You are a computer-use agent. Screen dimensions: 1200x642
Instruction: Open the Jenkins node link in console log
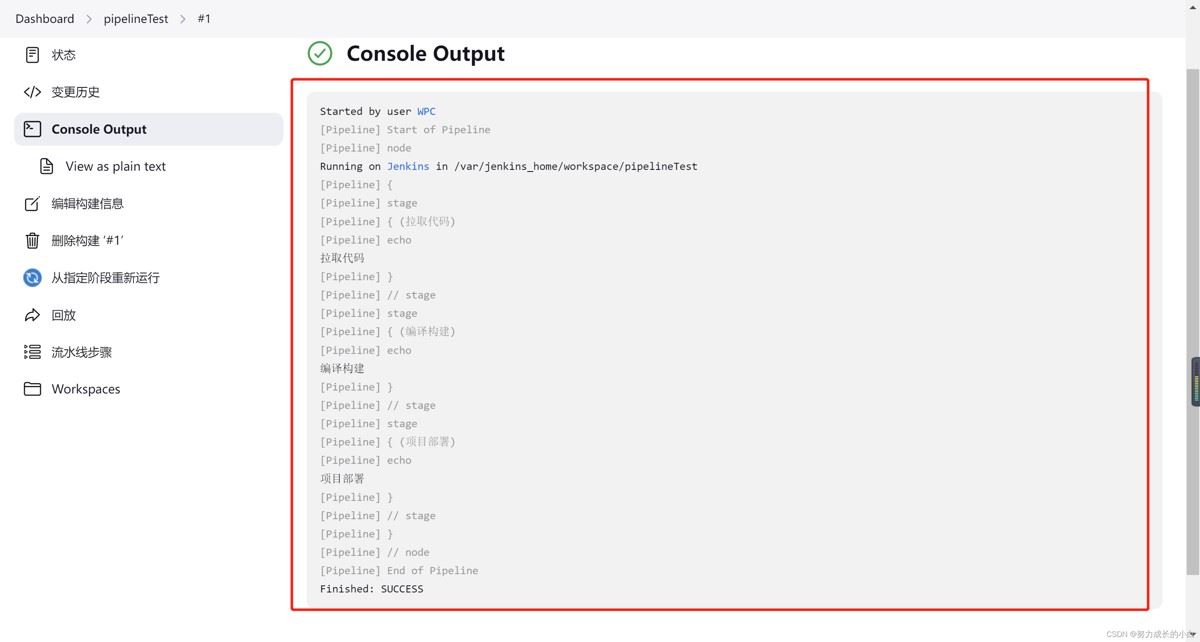[x=408, y=167]
